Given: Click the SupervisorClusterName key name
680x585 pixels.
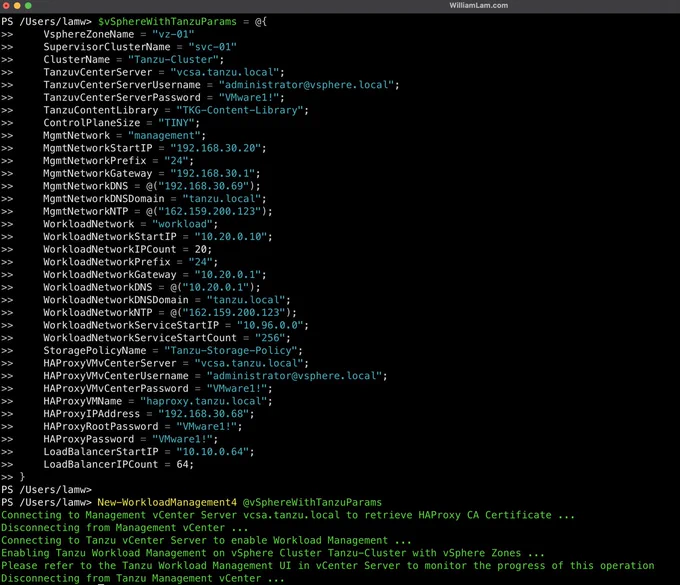Looking at the screenshot, I should click(x=107, y=47).
